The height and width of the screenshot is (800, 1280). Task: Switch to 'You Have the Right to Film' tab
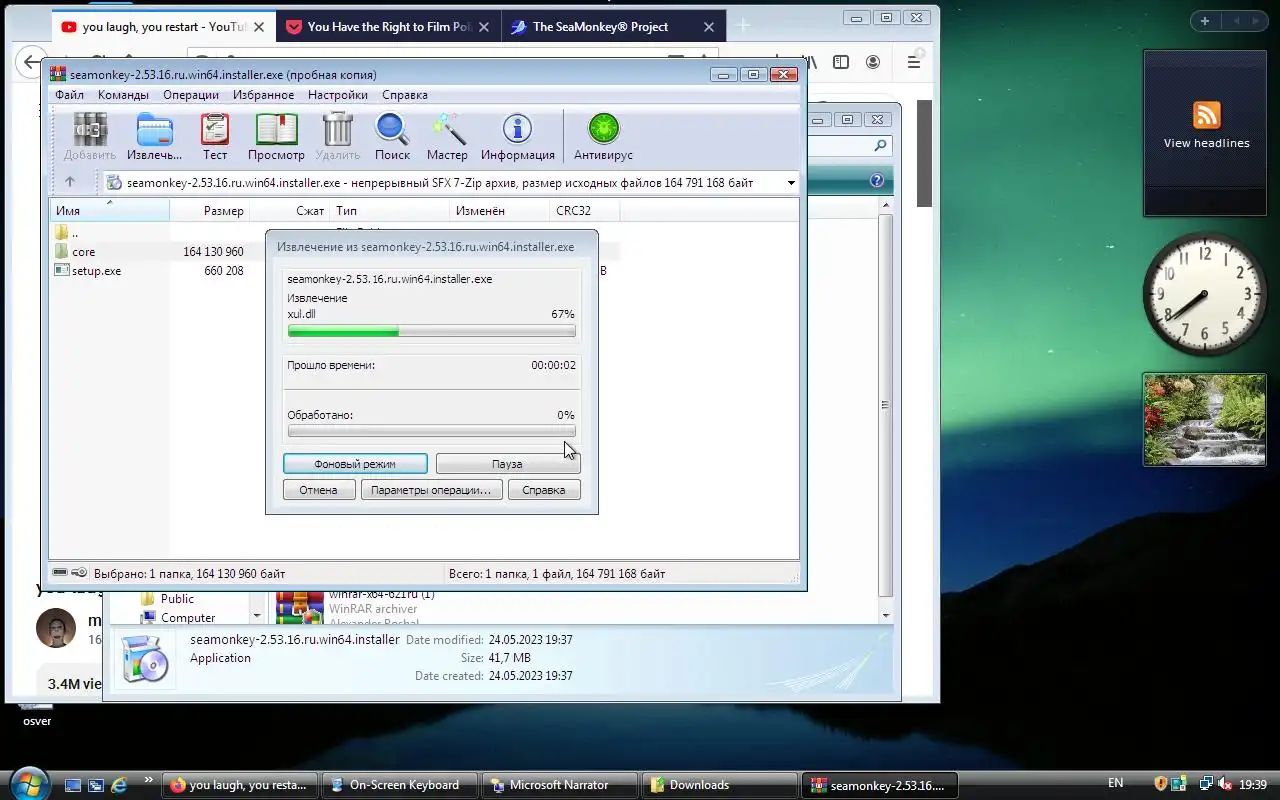(x=388, y=27)
